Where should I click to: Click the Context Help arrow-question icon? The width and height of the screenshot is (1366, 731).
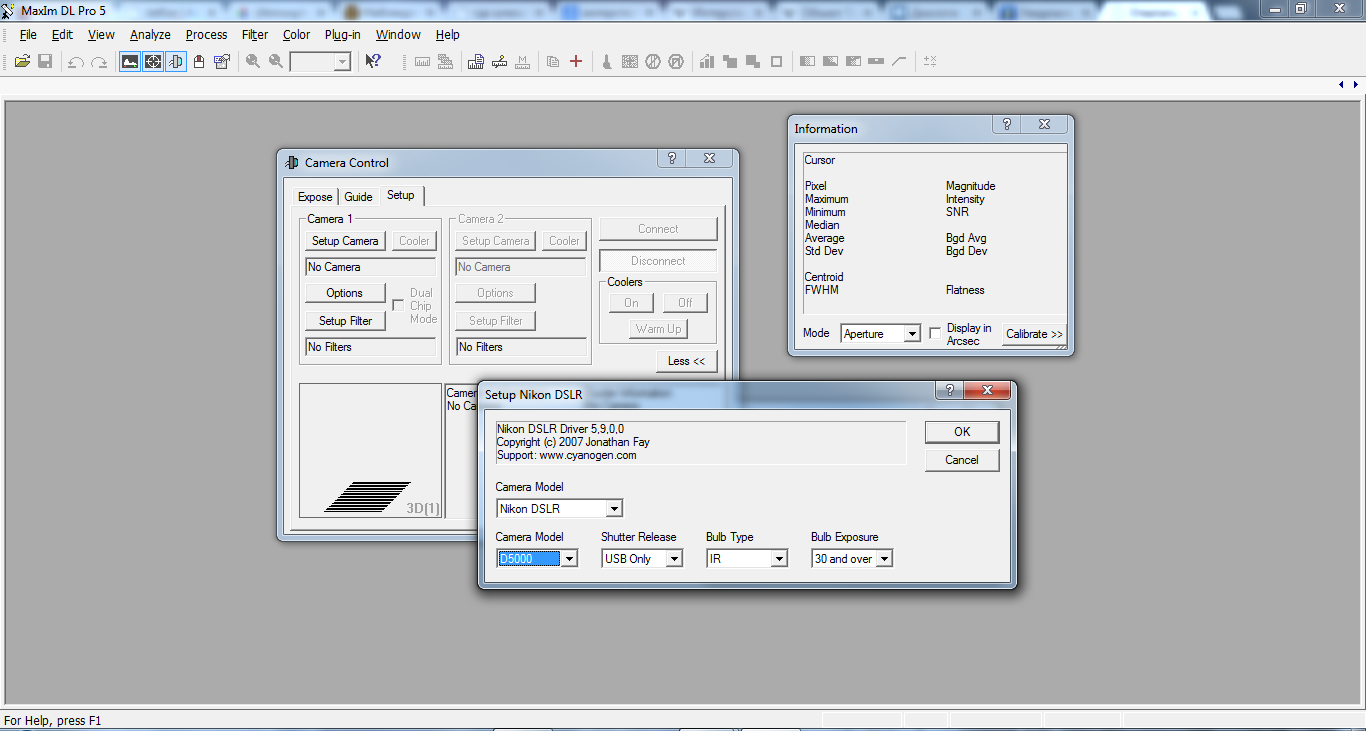(373, 62)
